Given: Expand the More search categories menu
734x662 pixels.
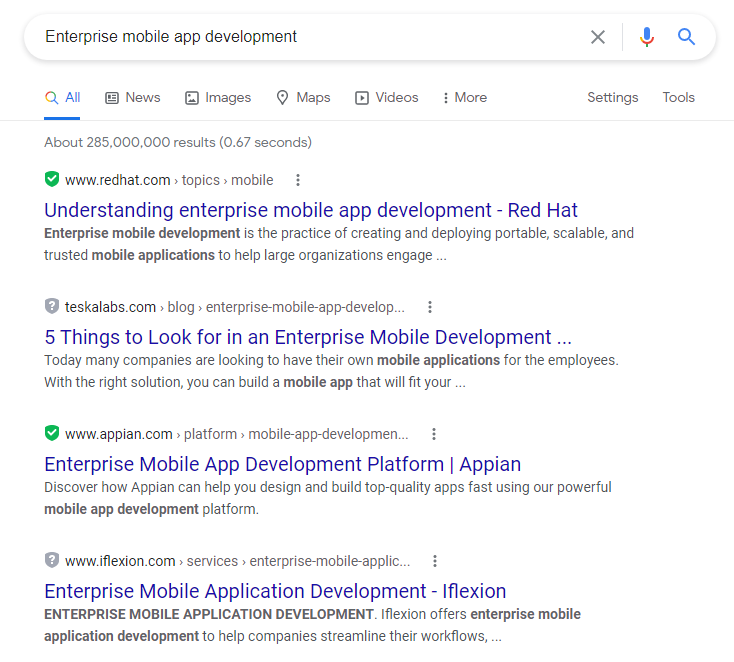Looking at the screenshot, I should [465, 97].
